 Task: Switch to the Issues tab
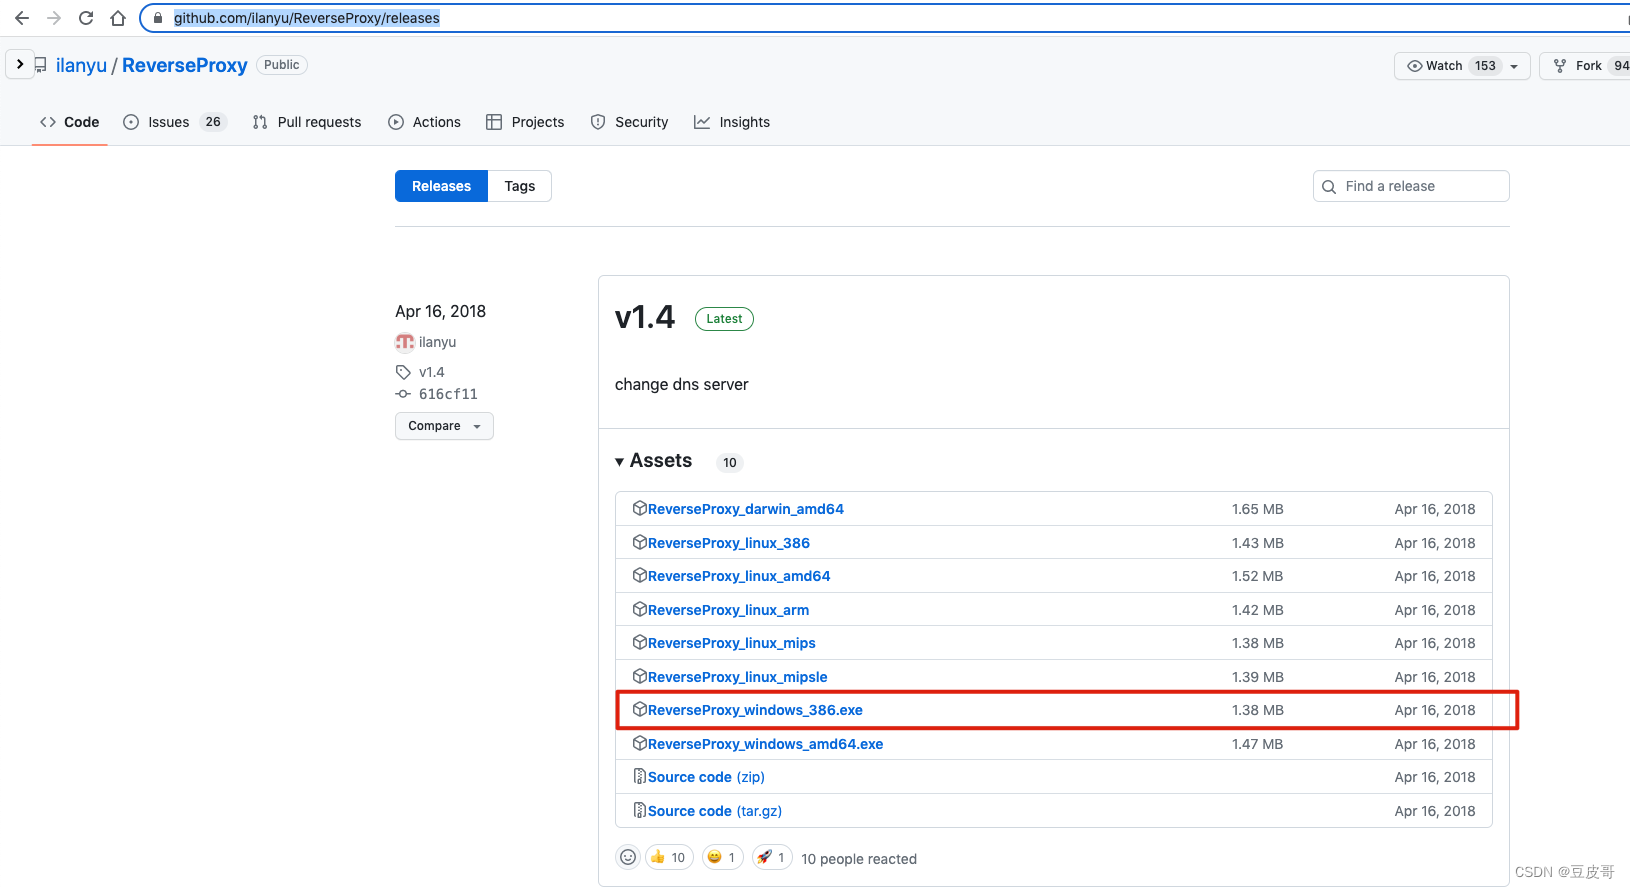pos(174,122)
